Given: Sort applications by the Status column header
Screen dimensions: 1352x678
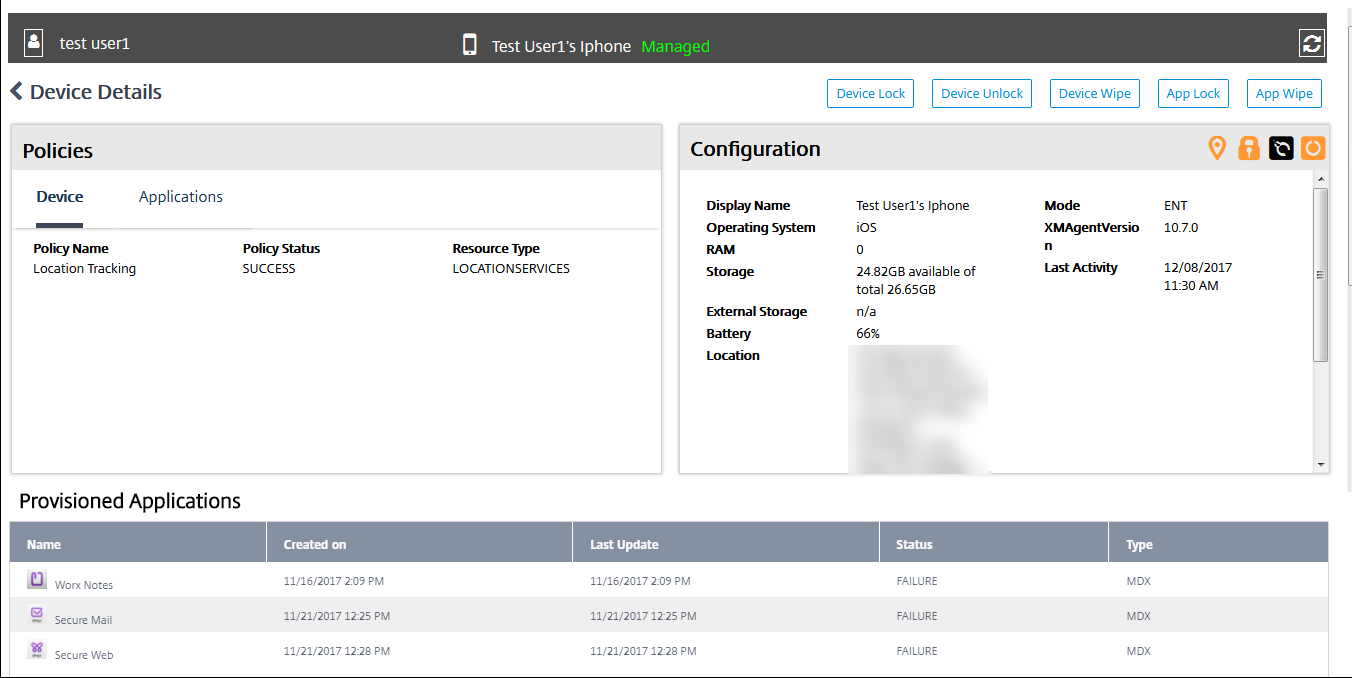Looking at the screenshot, I should pyautogui.click(x=914, y=545).
